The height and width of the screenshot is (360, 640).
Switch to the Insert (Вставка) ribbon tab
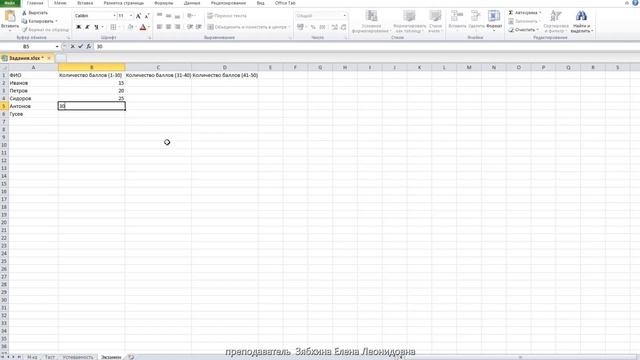tap(85, 3)
